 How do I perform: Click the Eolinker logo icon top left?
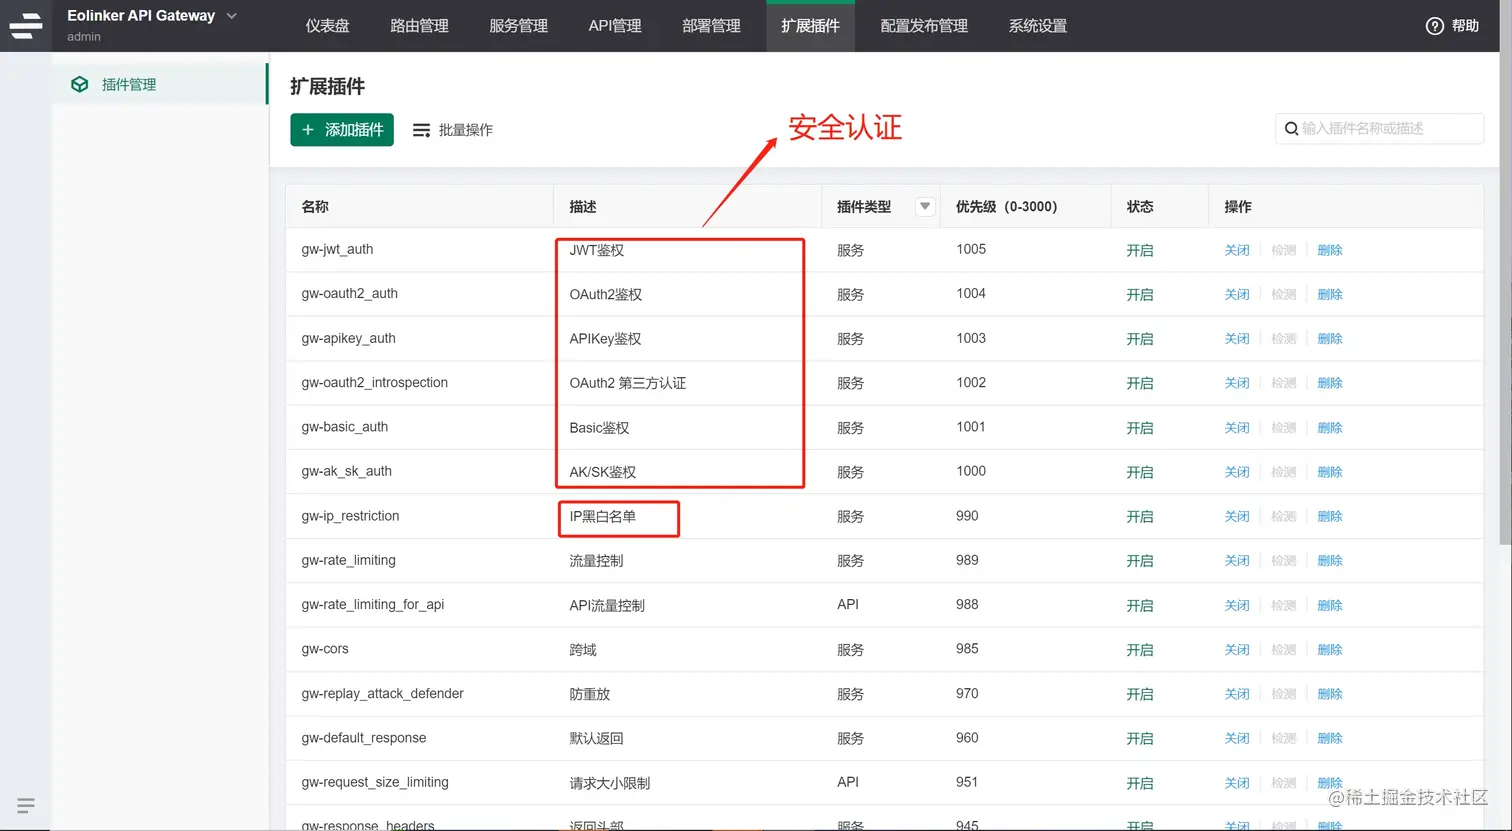[25, 26]
